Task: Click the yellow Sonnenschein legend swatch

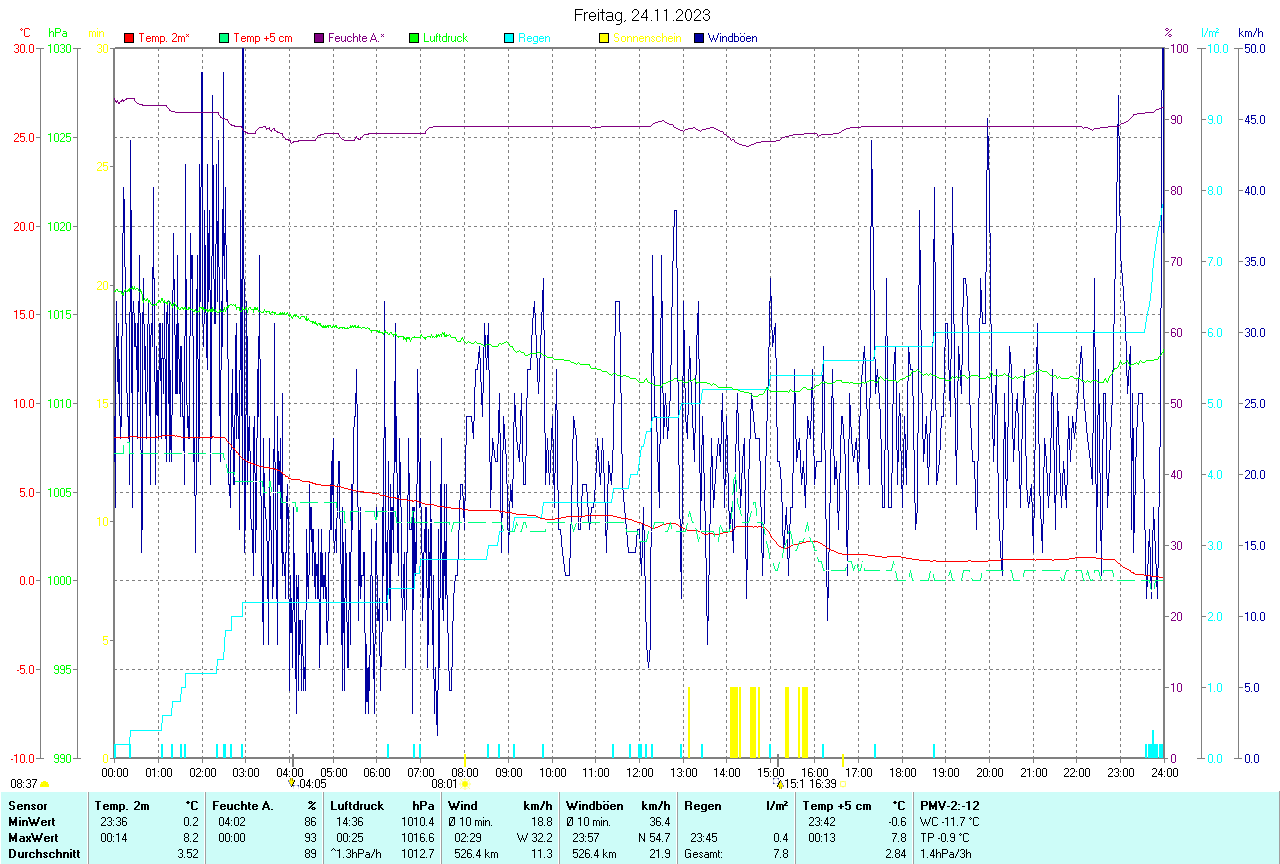Action: click(x=604, y=38)
